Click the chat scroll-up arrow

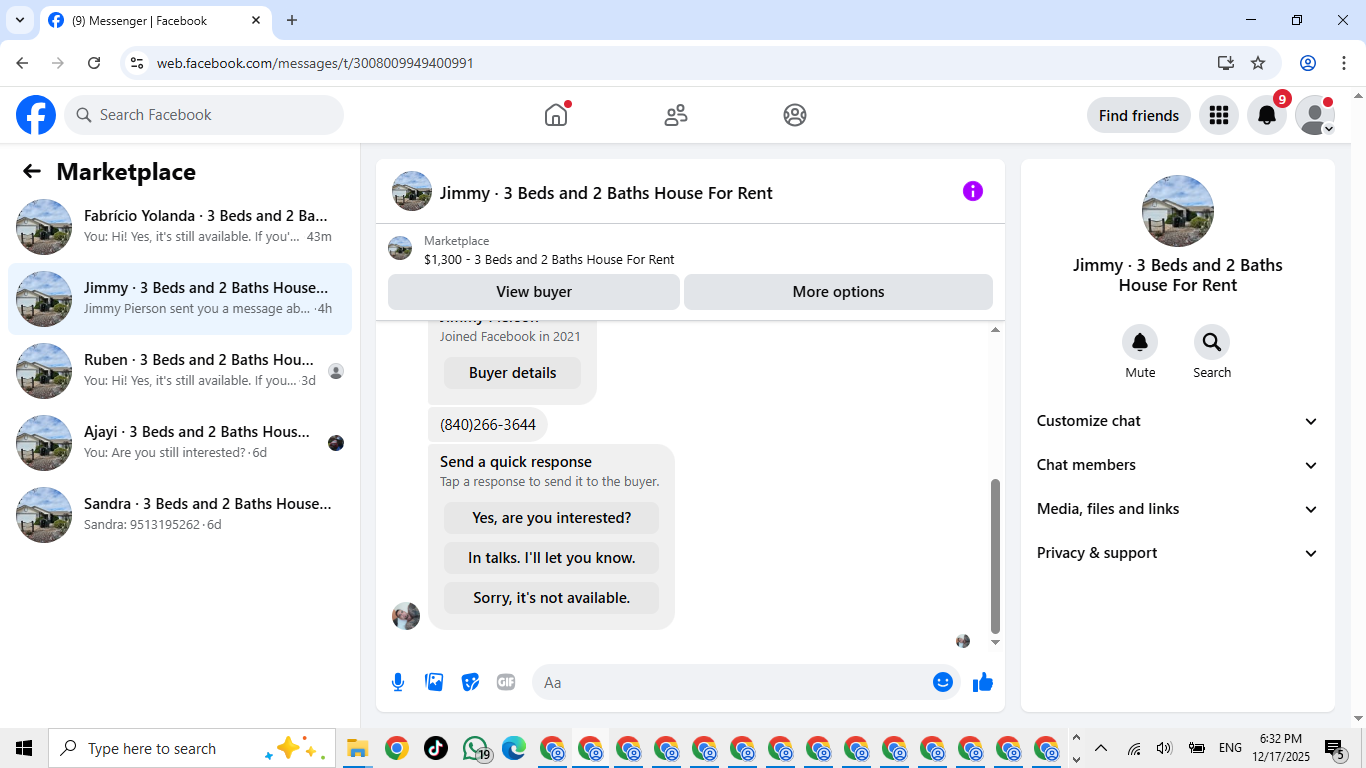click(x=995, y=330)
